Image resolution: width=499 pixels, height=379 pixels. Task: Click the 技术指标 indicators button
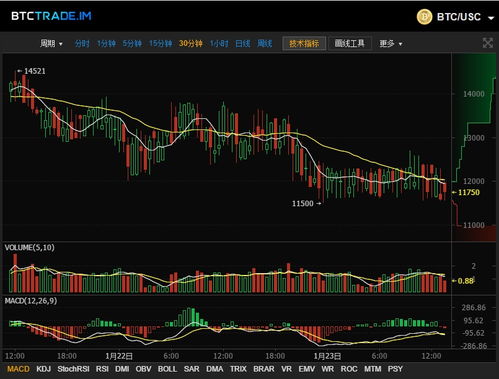[304, 43]
